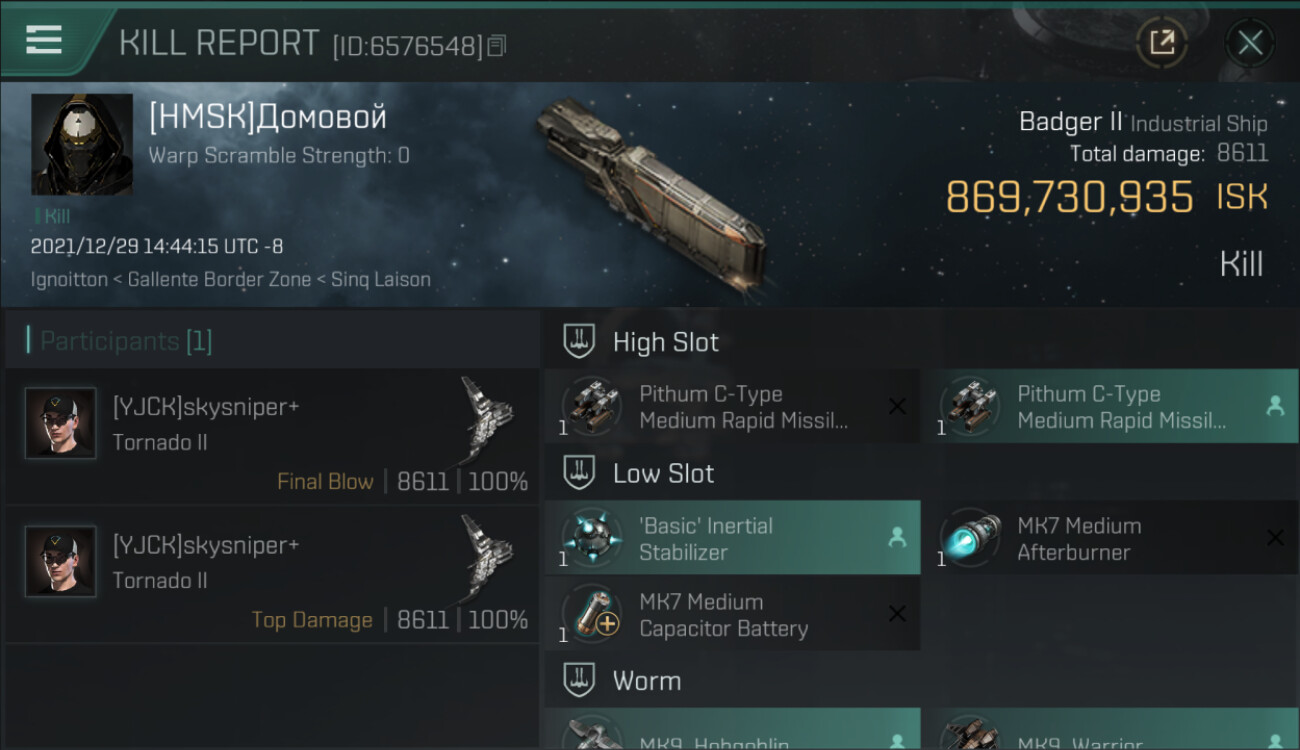Open the hamburger menu in the header
Viewport: 1300px width, 750px height.
click(x=43, y=40)
